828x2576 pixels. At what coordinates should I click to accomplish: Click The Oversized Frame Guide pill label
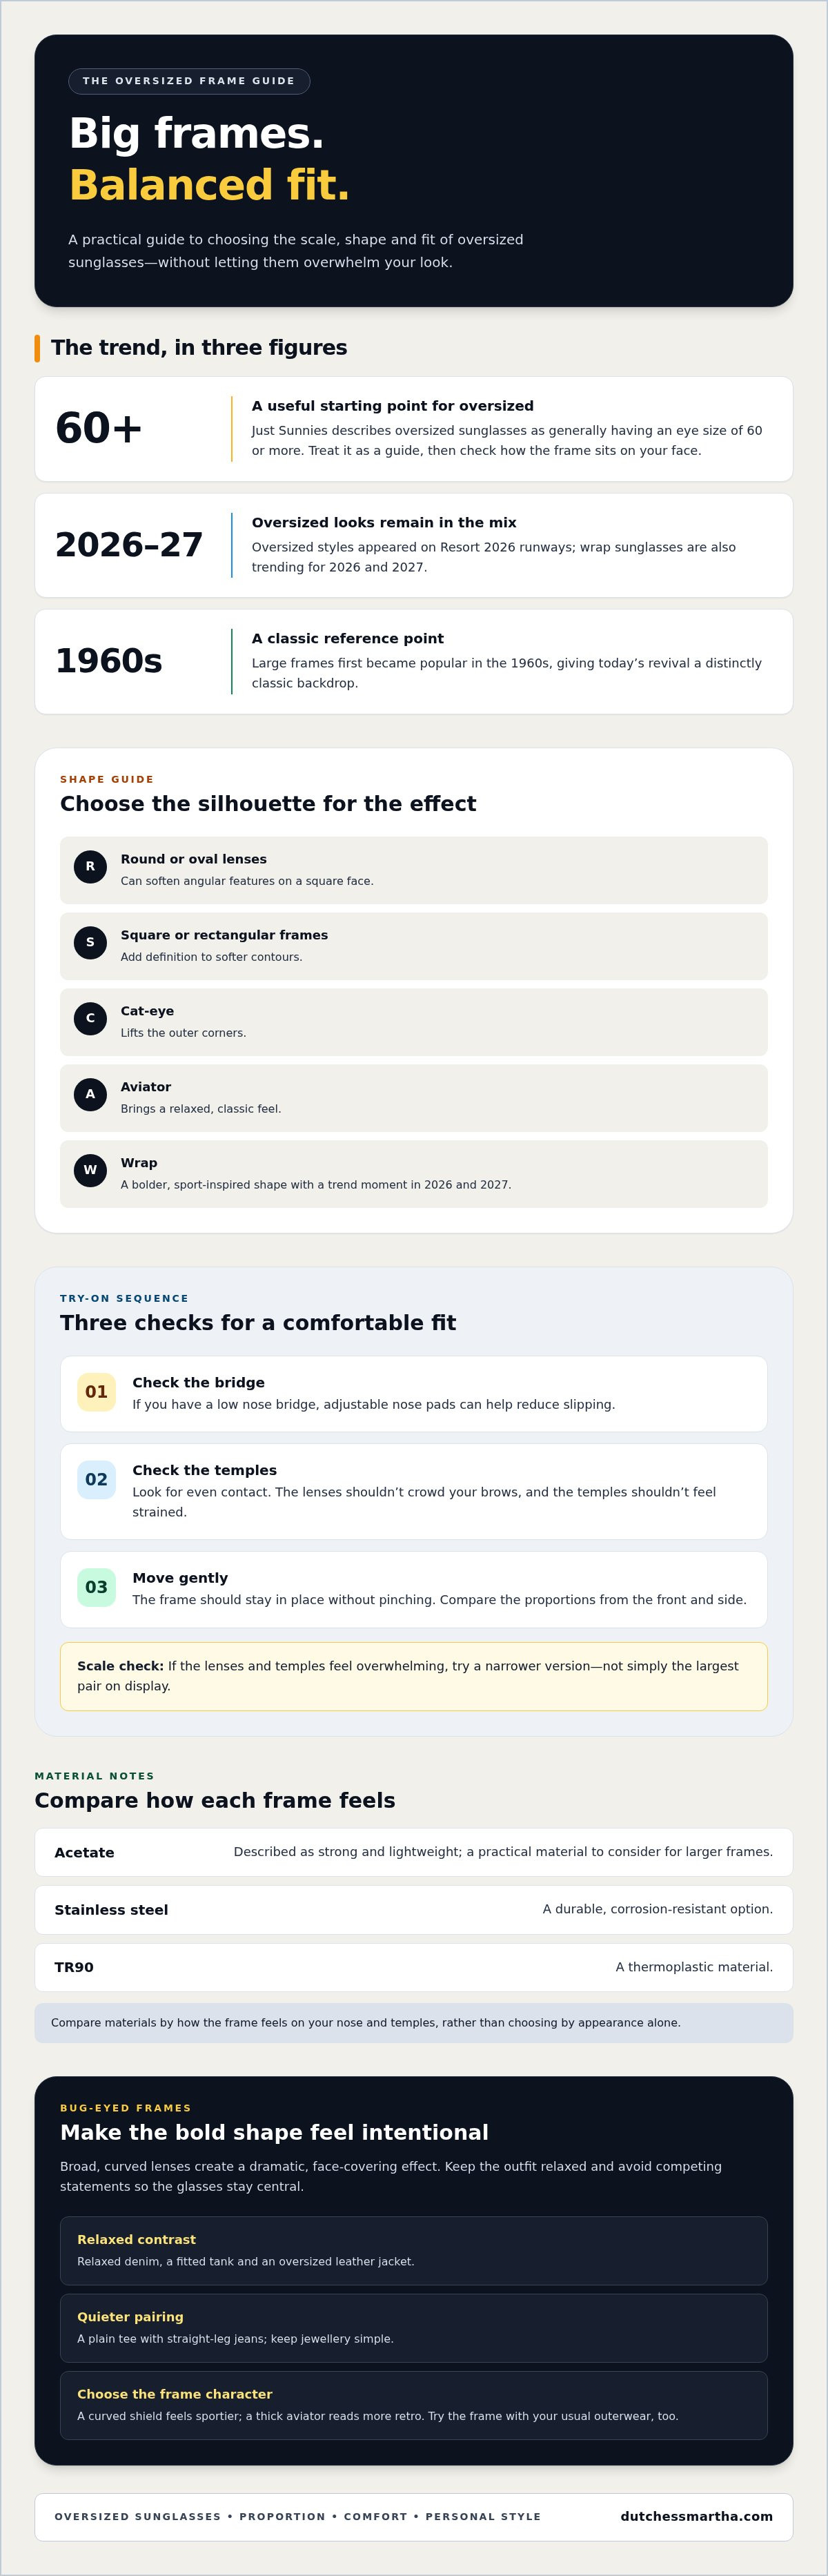tap(189, 81)
